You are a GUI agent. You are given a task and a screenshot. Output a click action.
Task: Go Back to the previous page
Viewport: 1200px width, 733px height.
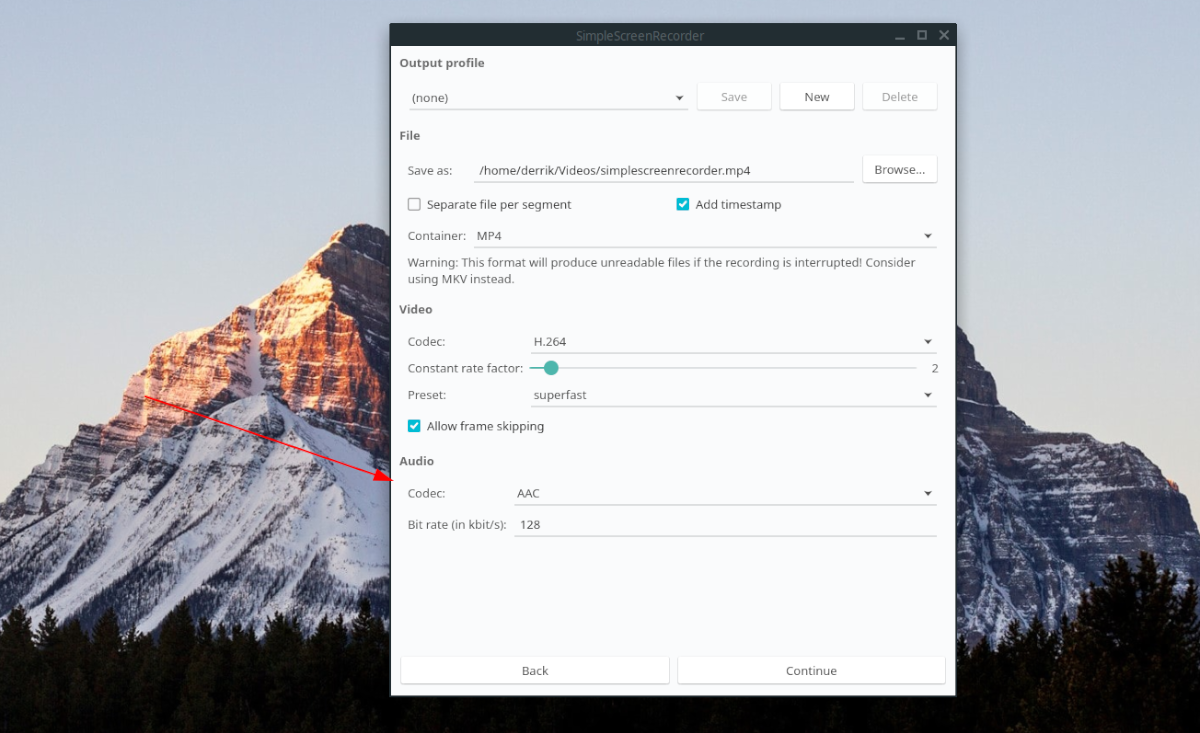point(535,671)
